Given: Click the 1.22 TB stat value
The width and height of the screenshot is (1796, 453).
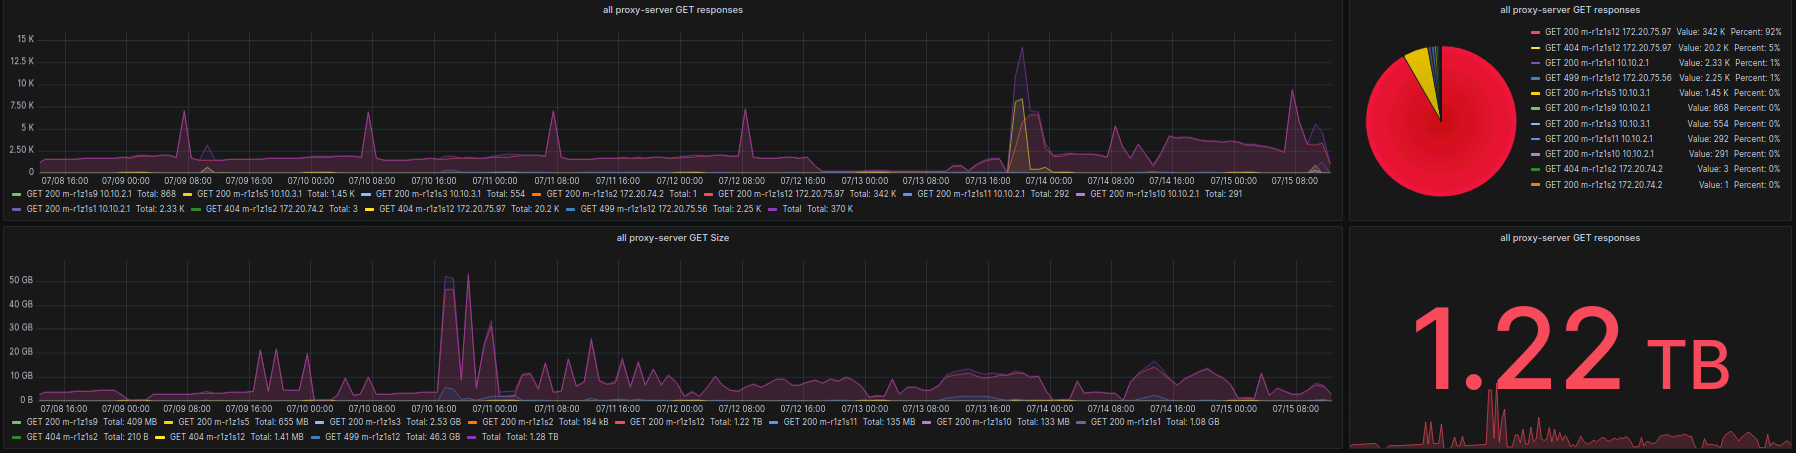Looking at the screenshot, I should pos(1569,348).
